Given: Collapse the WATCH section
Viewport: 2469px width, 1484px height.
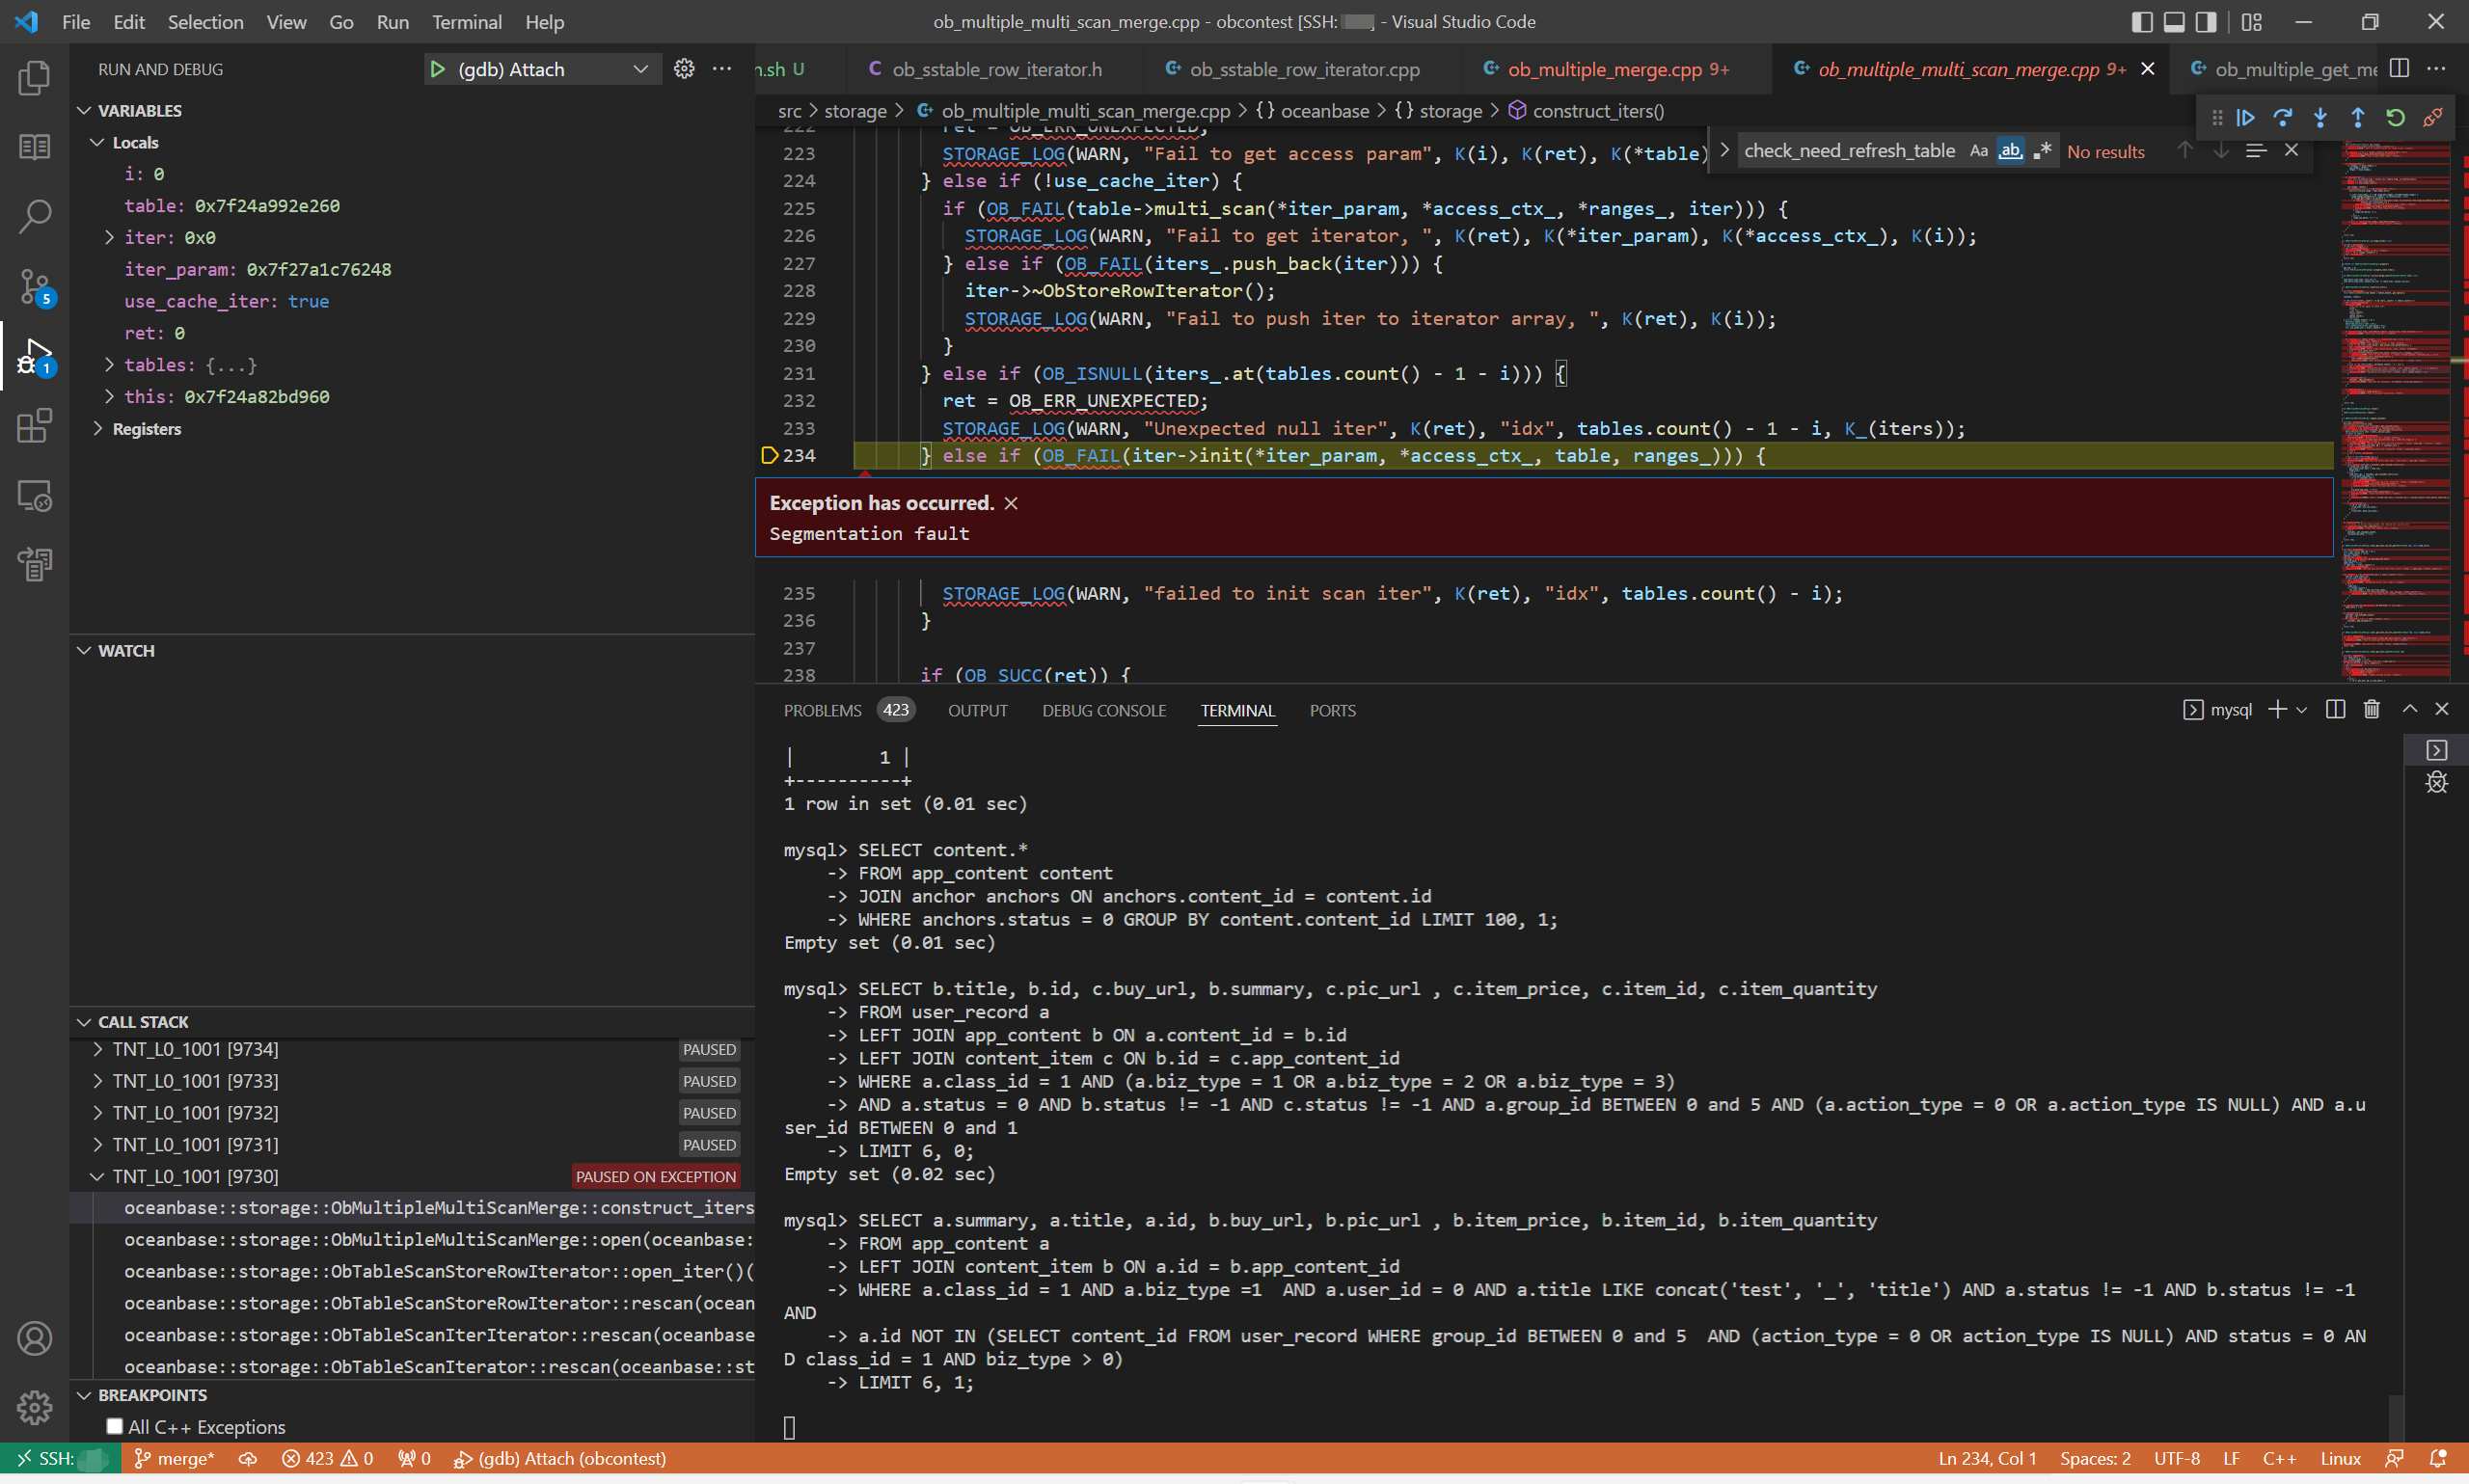Looking at the screenshot, I should click(84, 650).
